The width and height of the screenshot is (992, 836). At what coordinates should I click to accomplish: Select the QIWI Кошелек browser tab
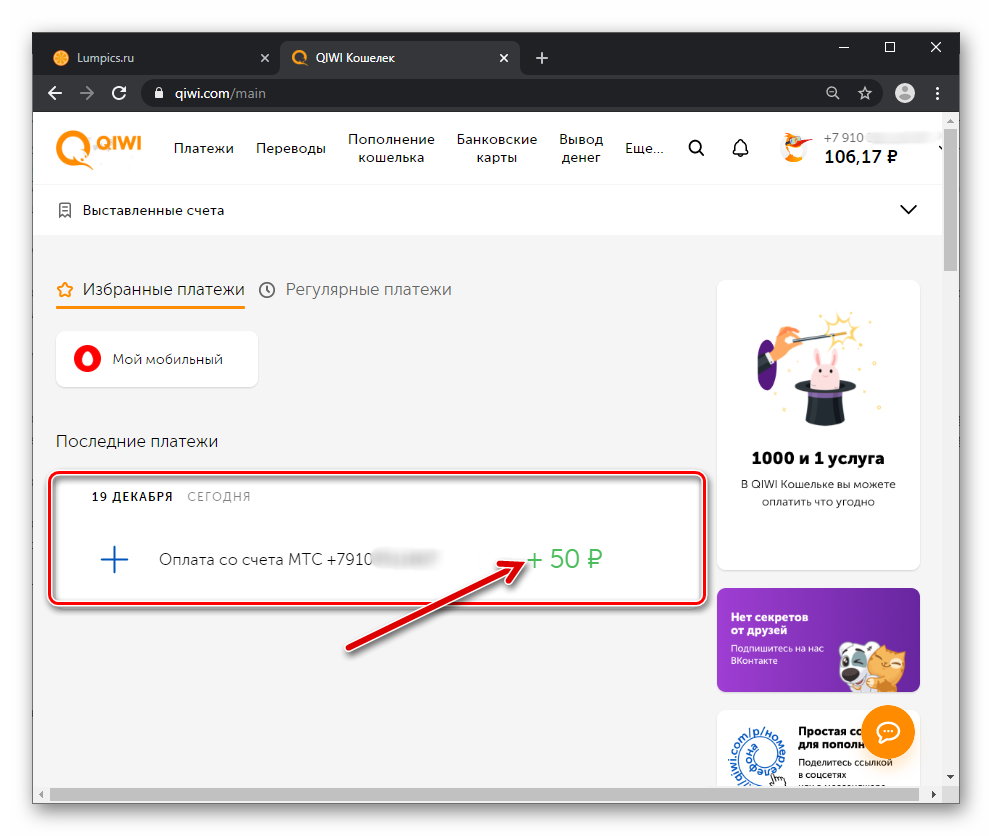(x=400, y=58)
